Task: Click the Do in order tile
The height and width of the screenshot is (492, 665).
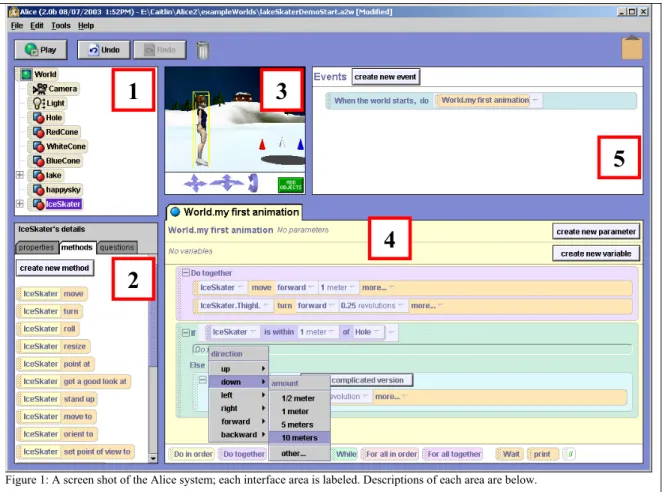Action: 192,454
